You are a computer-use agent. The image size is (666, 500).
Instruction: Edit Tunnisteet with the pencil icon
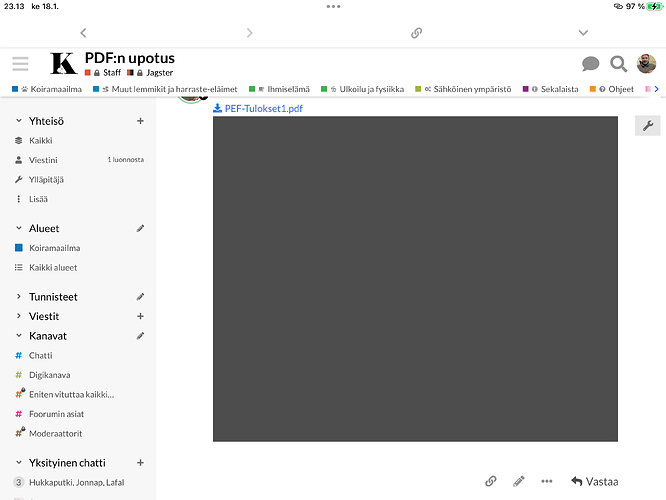point(140,297)
